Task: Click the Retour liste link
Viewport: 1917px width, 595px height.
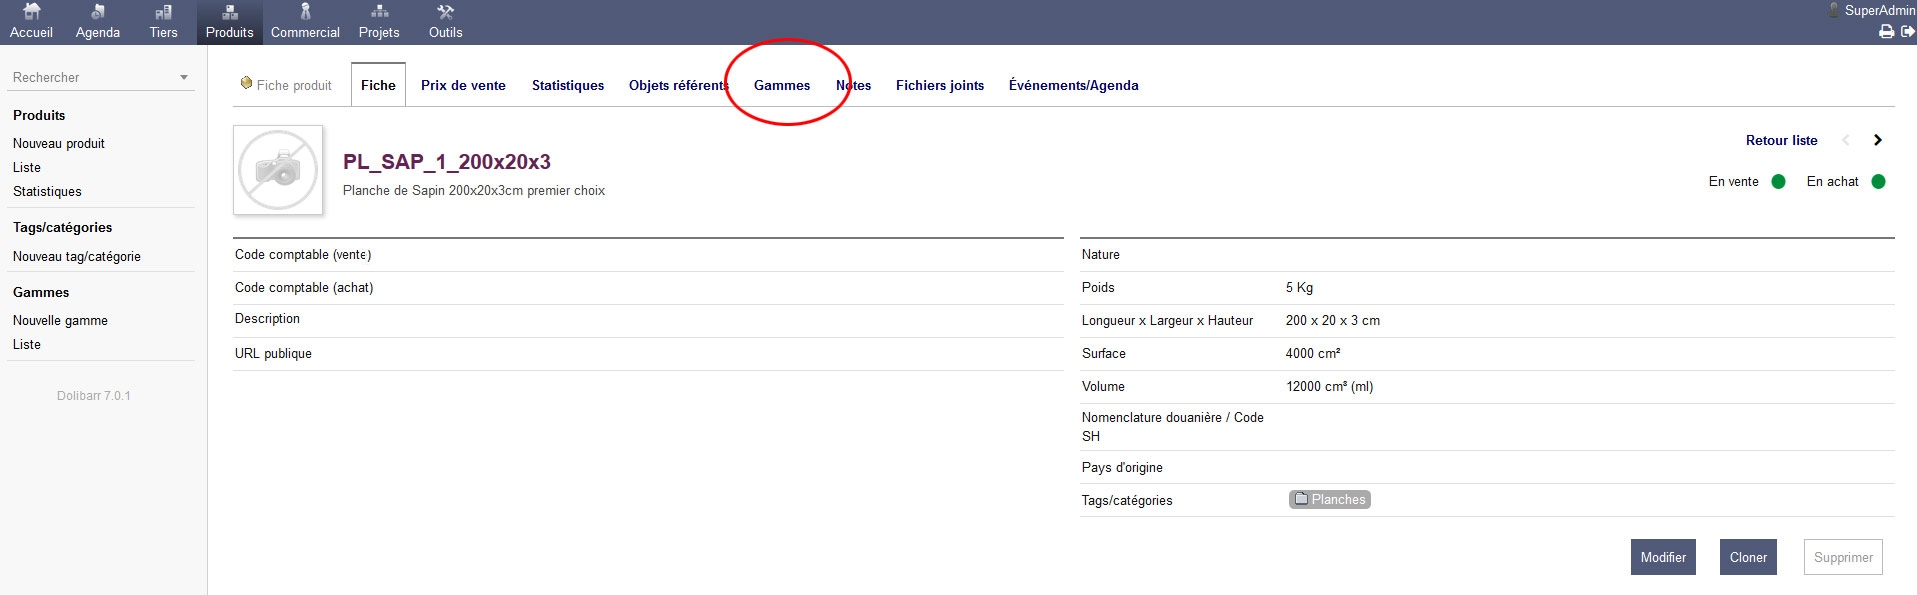Action: [x=1782, y=140]
